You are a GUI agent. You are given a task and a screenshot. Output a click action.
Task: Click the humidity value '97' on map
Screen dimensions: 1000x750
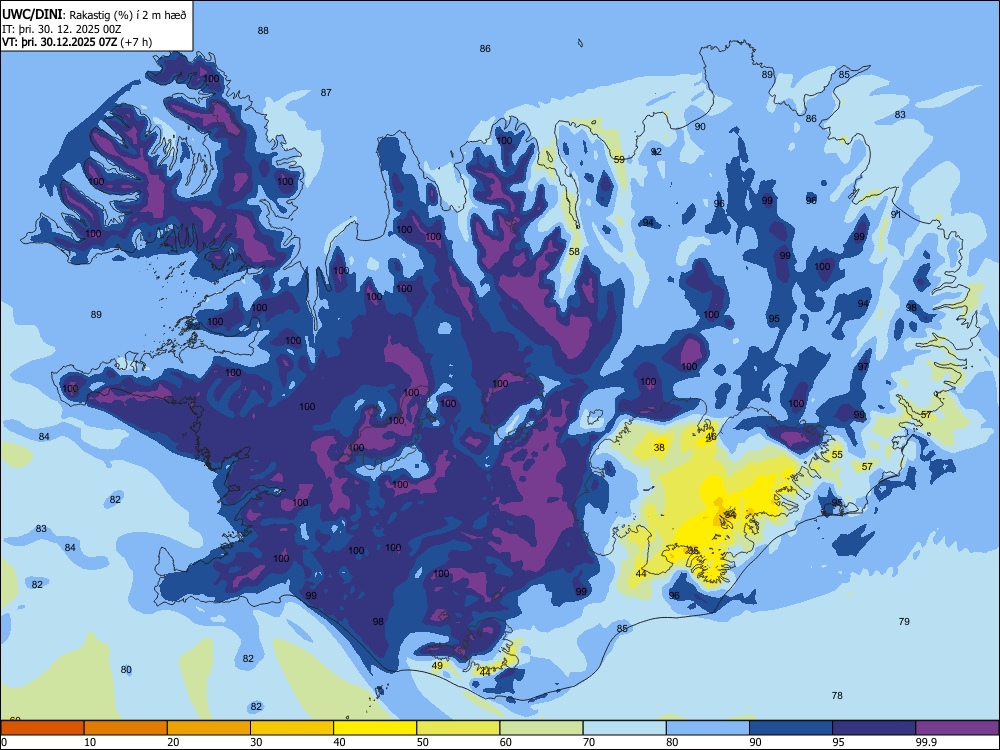point(863,367)
